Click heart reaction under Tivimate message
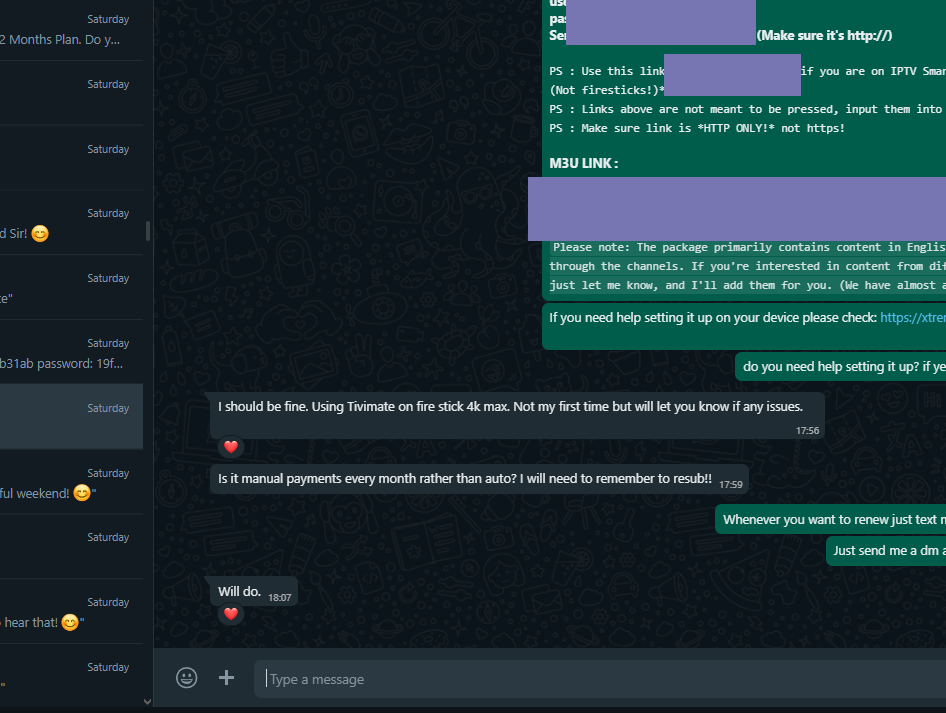This screenshot has width=946, height=713. [x=230, y=447]
